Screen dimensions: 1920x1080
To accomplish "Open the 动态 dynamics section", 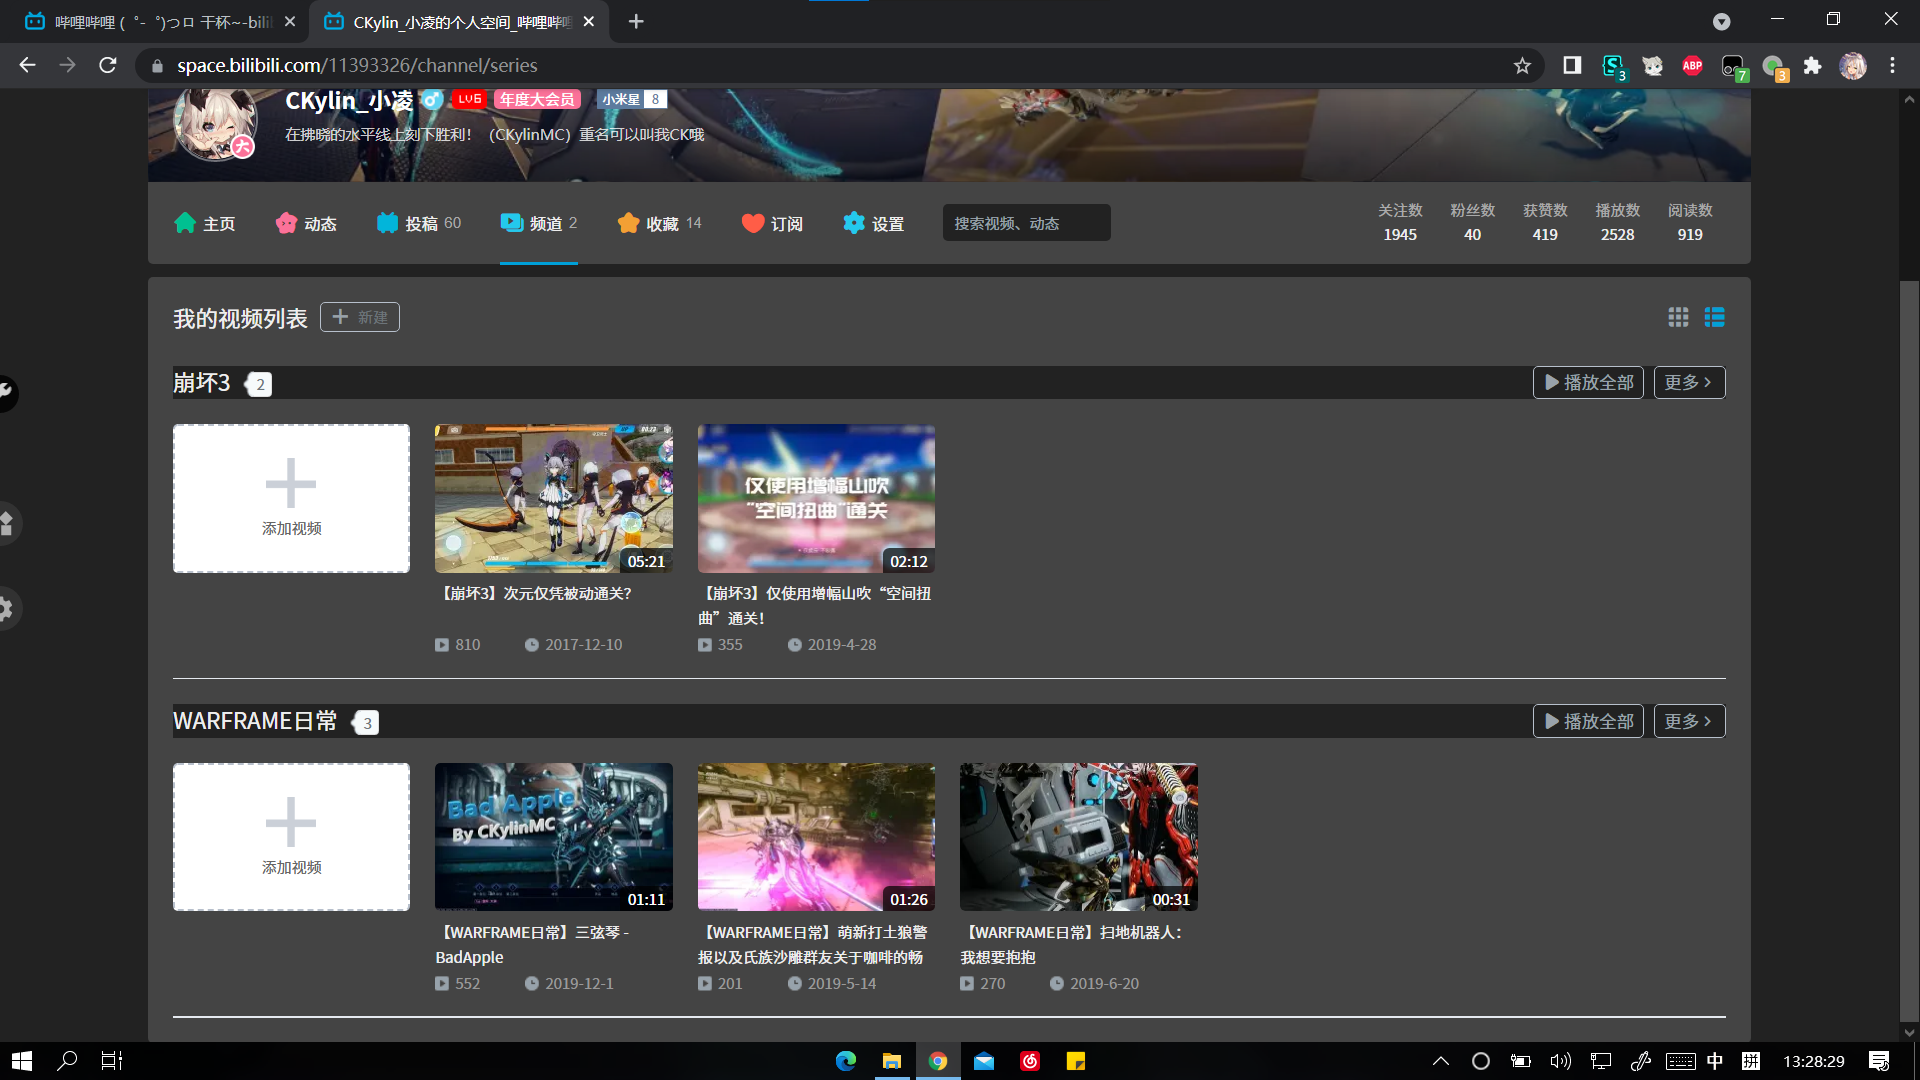I will 306,223.
